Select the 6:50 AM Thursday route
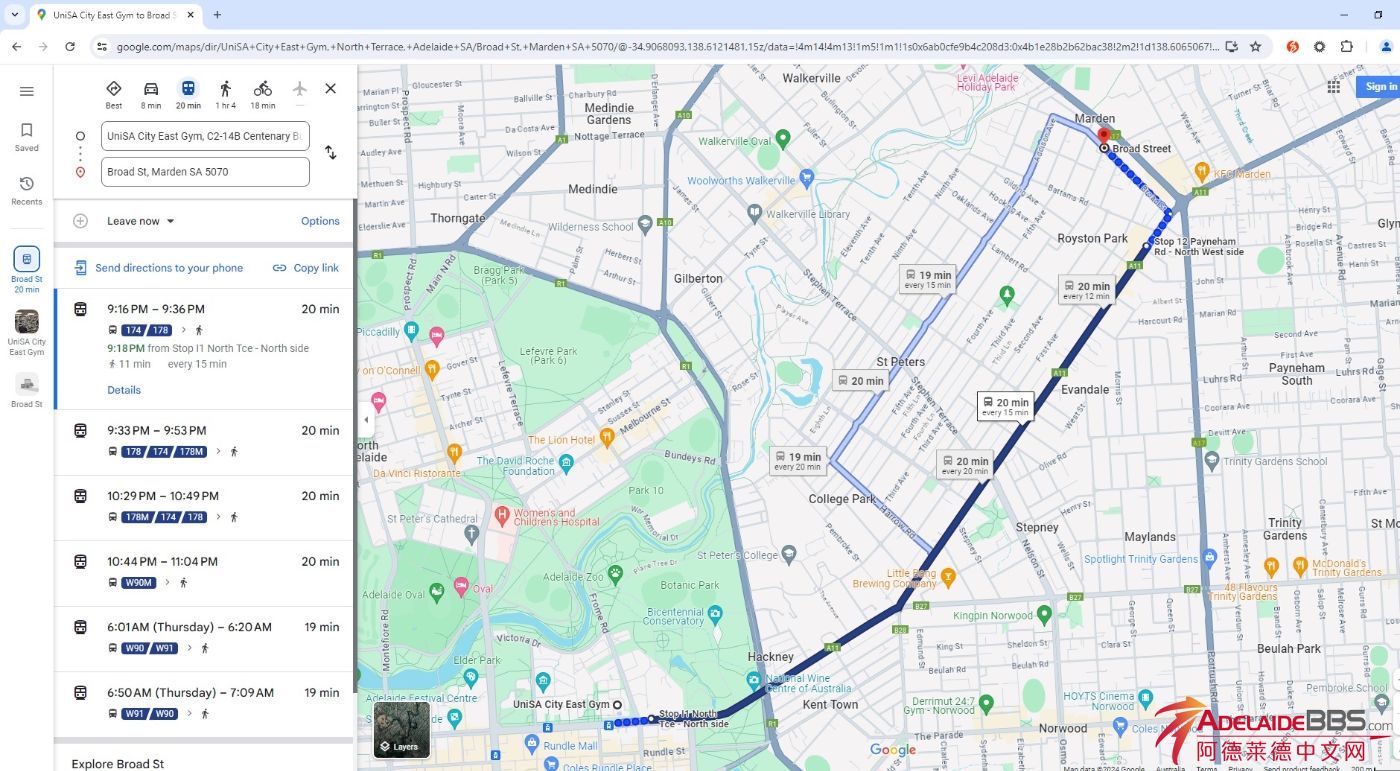Screen dimensions: 1400x771 [x=205, y=703]
